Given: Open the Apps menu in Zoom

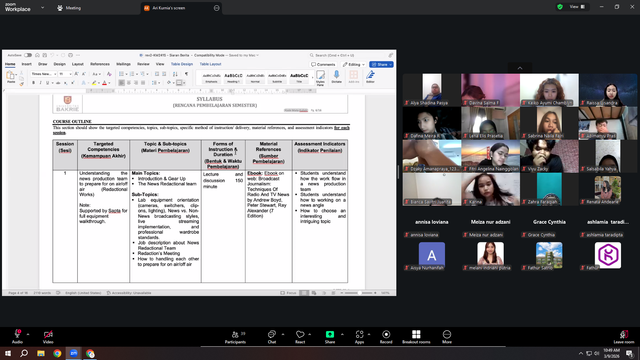Looking at the screenshot, I should click(x=359, y=337).
